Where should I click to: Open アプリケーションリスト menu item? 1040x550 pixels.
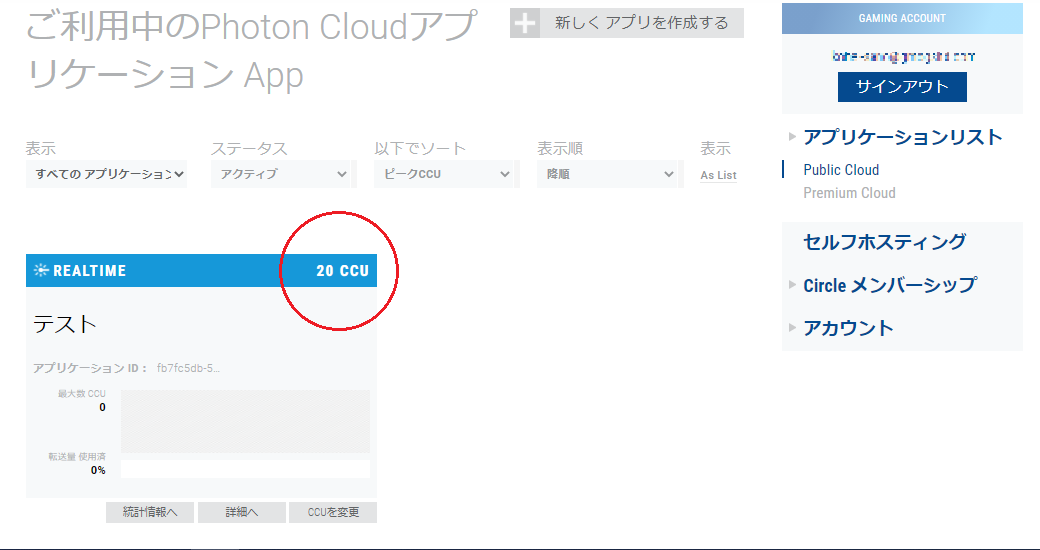[x=903, y=137]
